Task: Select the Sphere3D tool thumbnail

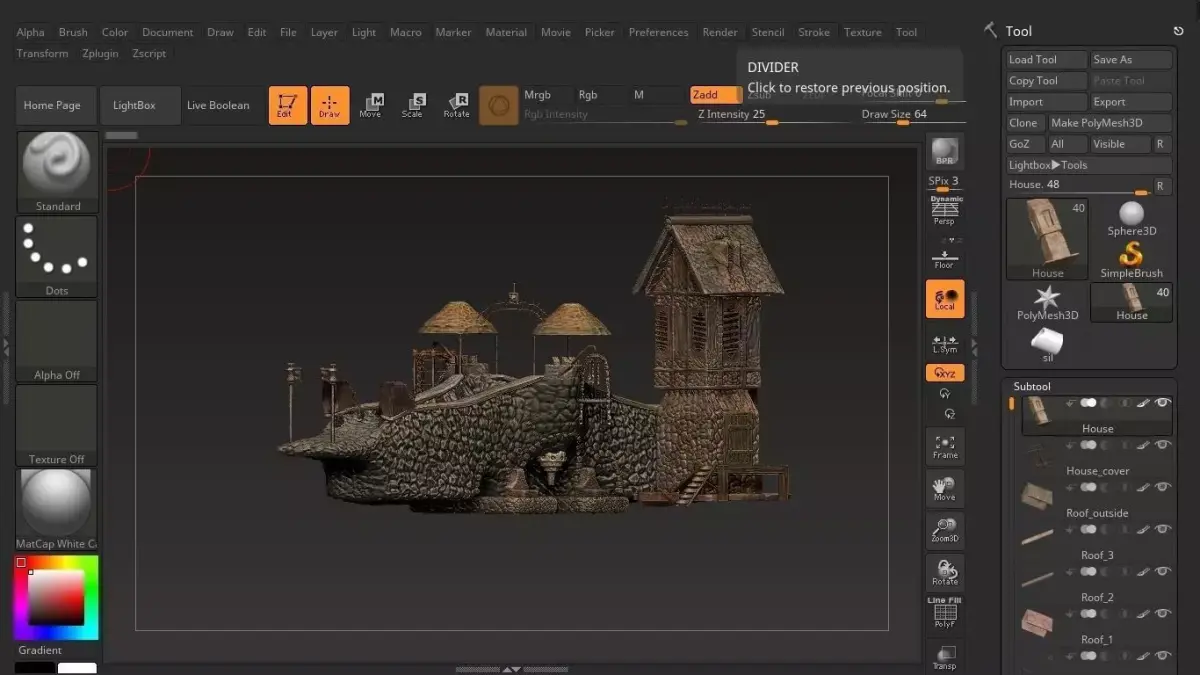Action: pos(1131,218)
